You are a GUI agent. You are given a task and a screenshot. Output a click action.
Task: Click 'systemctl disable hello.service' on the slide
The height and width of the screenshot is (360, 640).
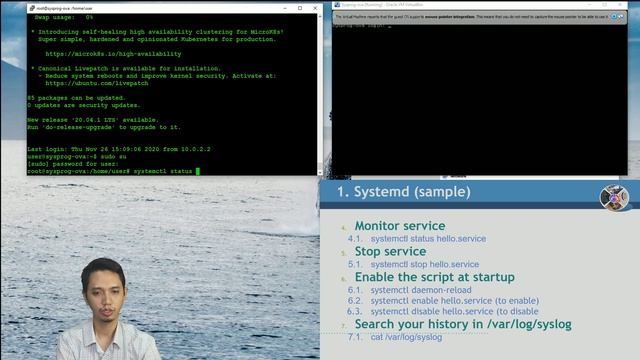click(454, 311)
